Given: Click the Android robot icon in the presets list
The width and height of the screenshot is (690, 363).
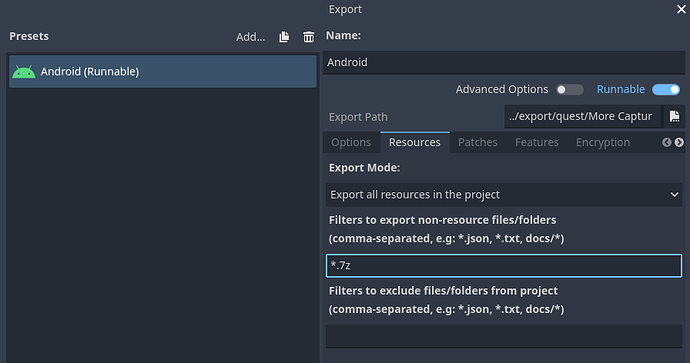Looking at the screenshot, I should tap(24, 72).
